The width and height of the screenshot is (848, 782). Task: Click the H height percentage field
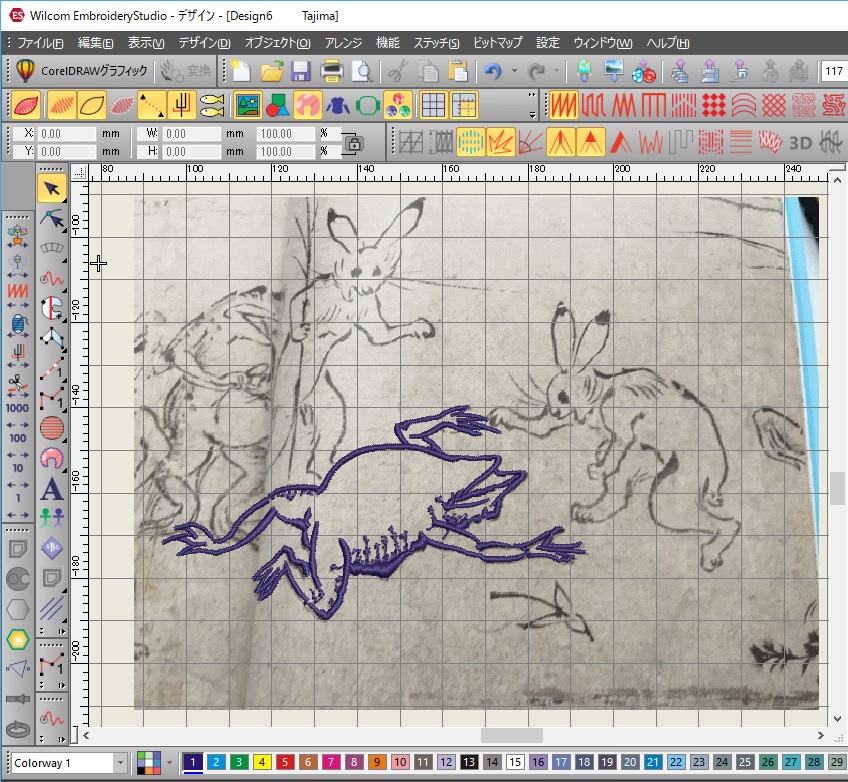287,151
